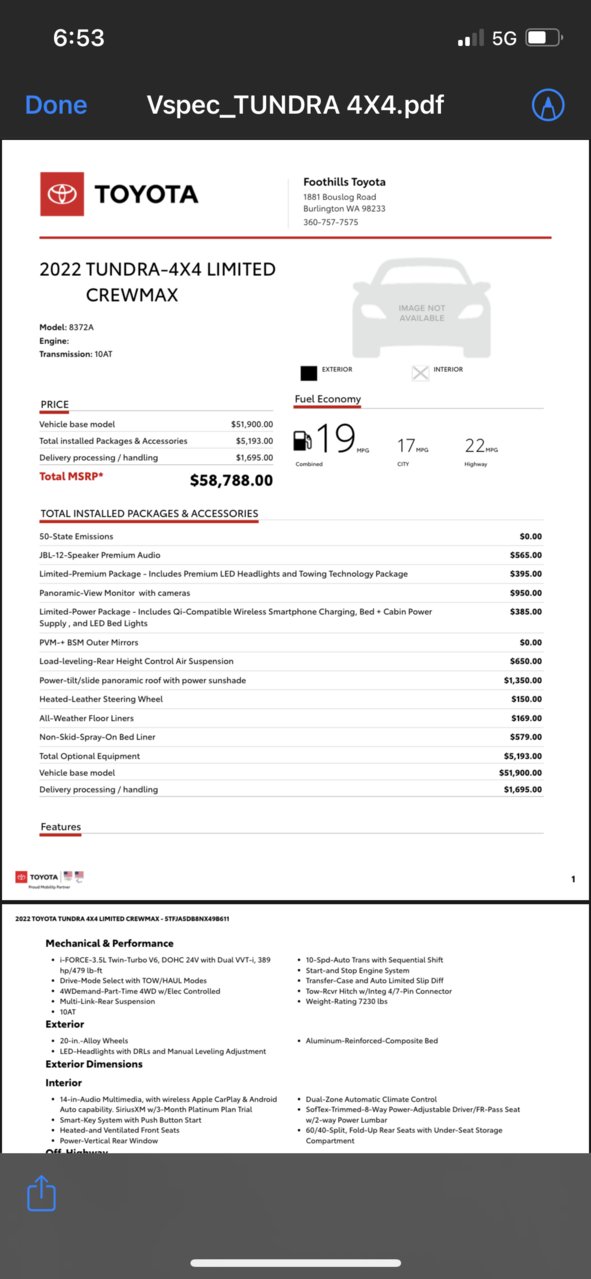Tap the Fuel Economy heading
Image resolution: width=591 pixels, height=1279 pixels.
pos(328,399)
